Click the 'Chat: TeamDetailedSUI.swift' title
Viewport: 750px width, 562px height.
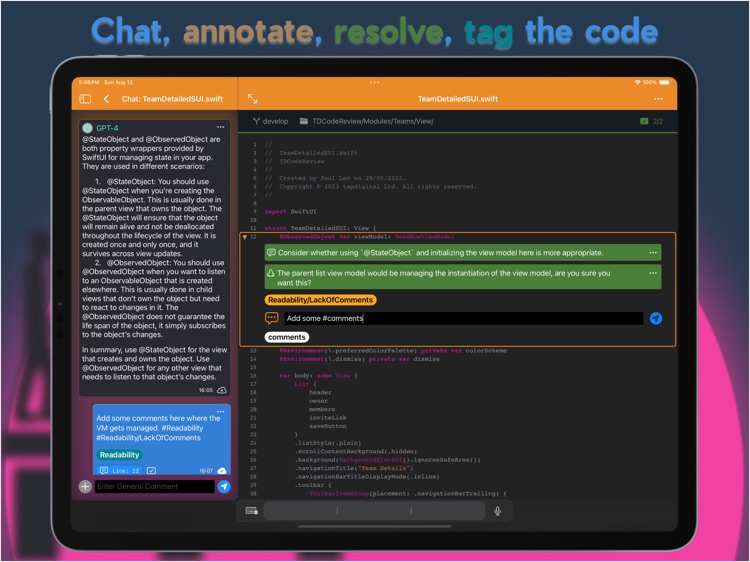[172, 99]
